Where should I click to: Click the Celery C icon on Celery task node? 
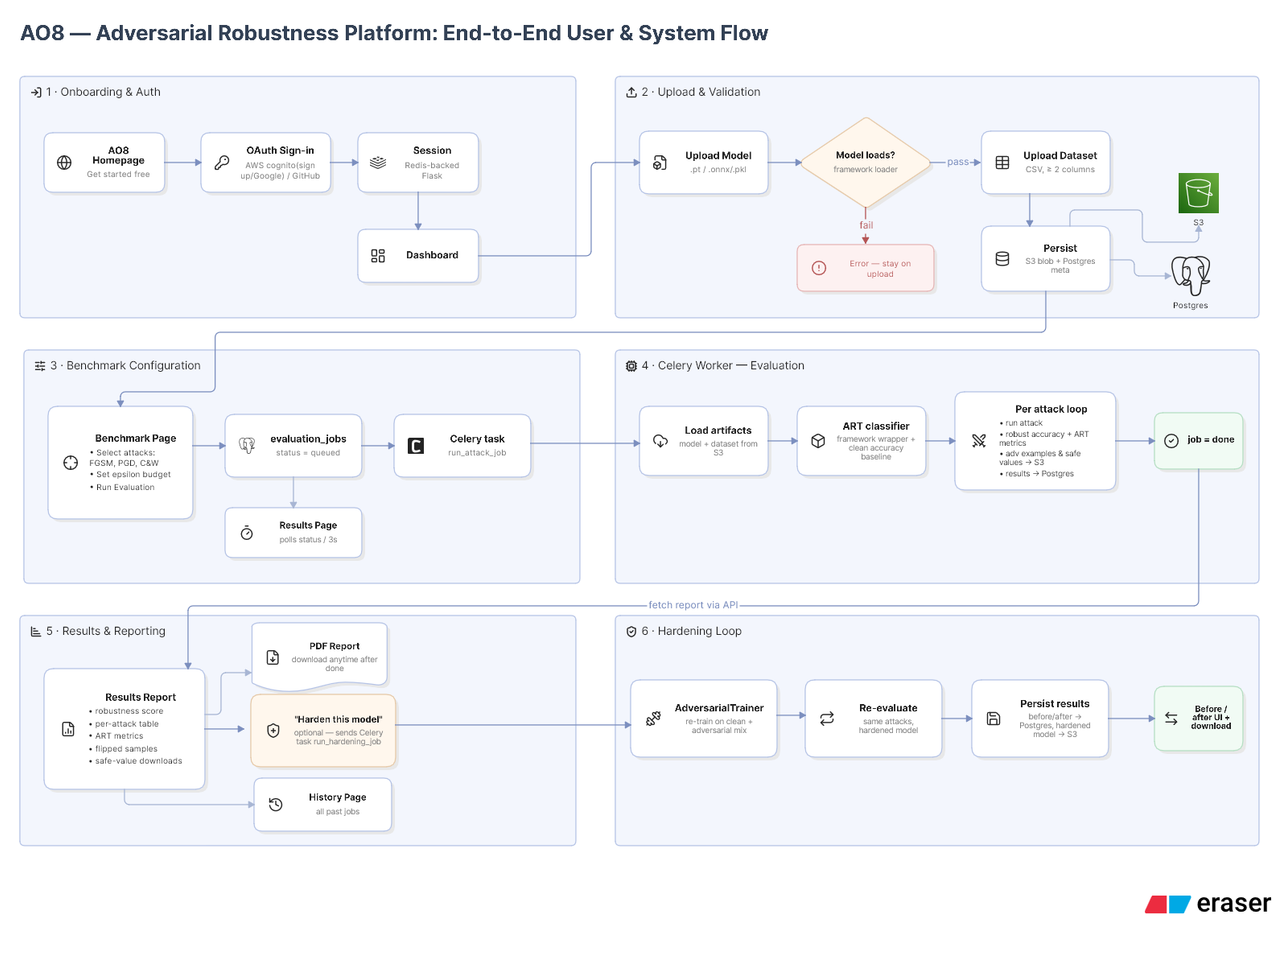tap(416, 446)
